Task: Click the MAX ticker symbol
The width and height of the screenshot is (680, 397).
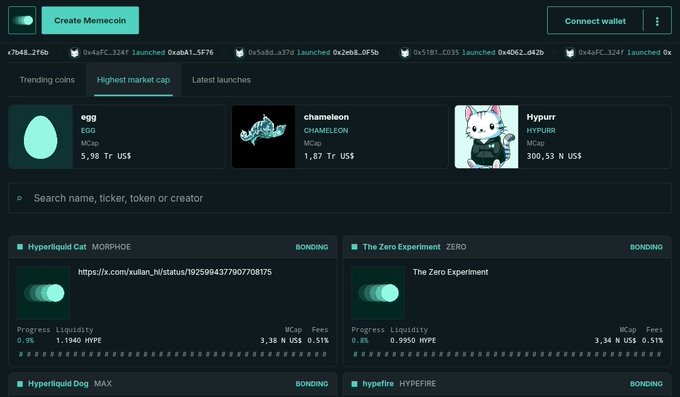Action: [x=103, y=384]
